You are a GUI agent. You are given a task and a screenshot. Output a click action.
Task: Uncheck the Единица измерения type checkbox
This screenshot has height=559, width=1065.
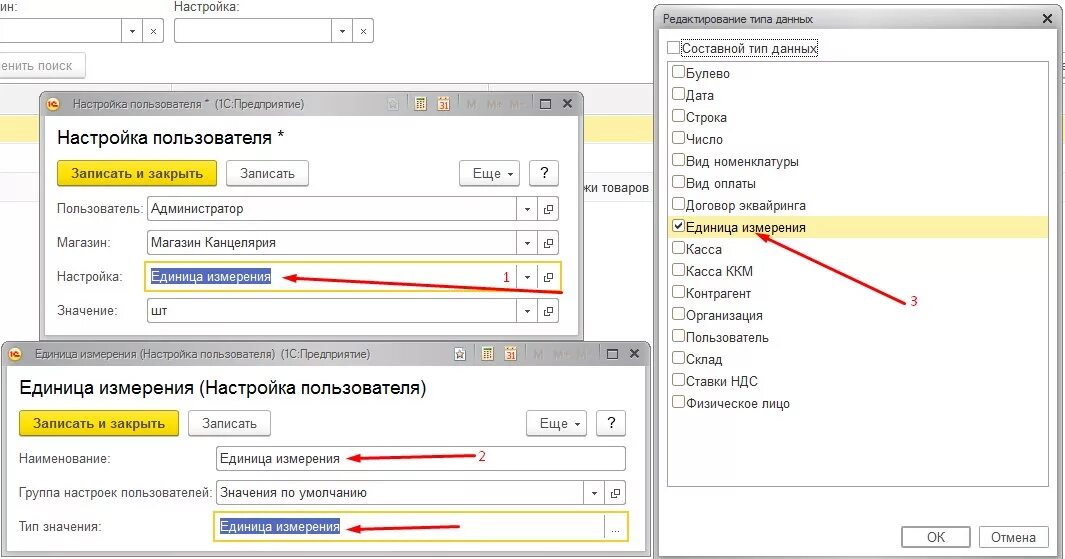[678, 226]
